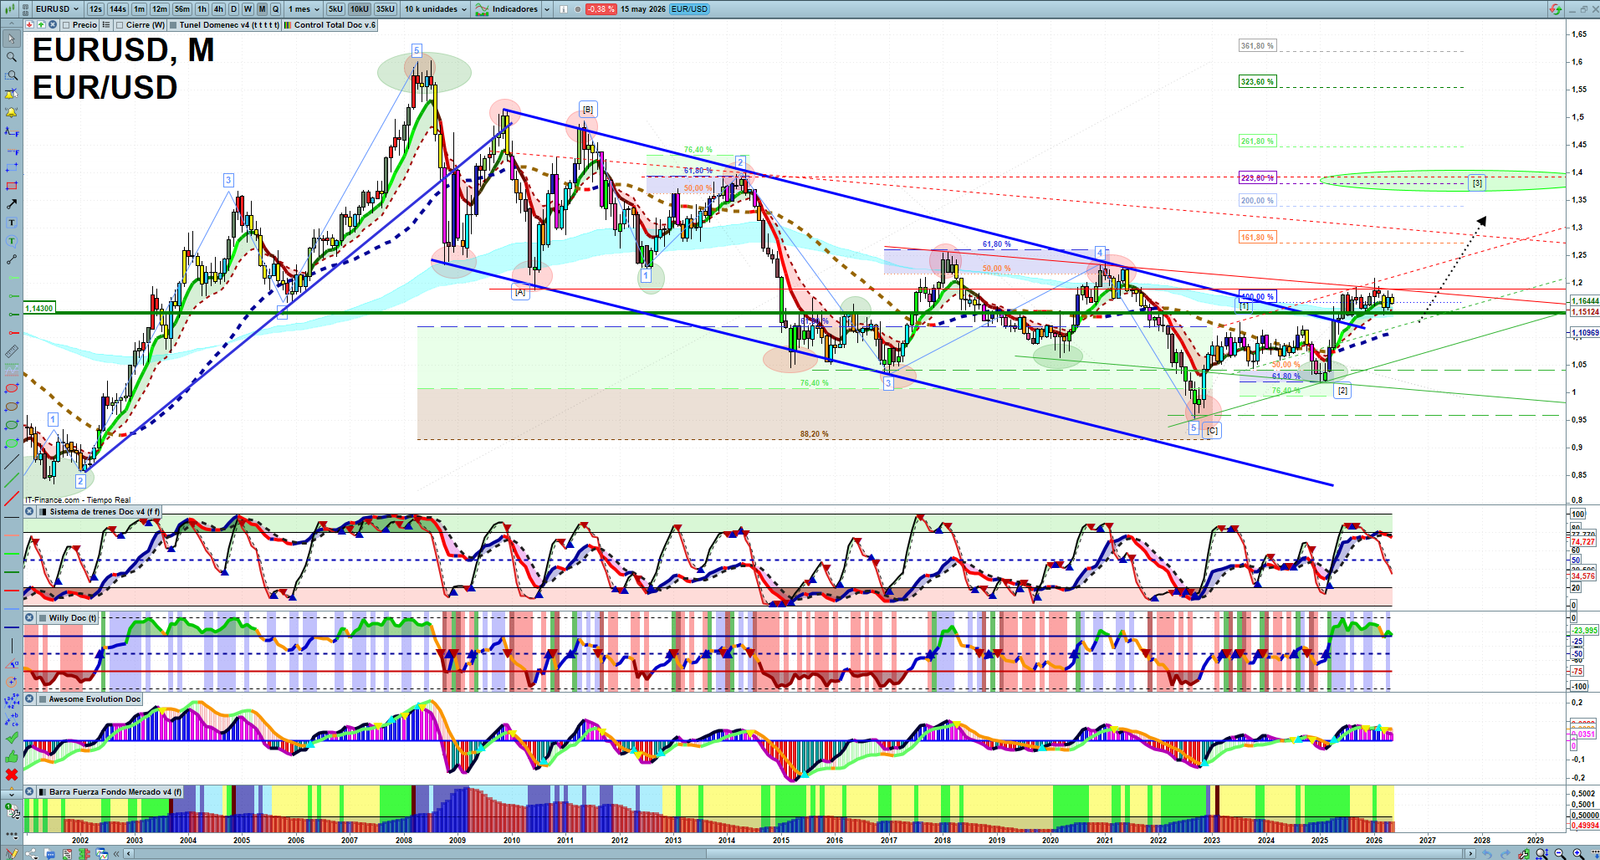Viewport: 1600px width, 860px height.
Task: Select the arrow pointer tool in left toolbar
Action: pos(12,39)
